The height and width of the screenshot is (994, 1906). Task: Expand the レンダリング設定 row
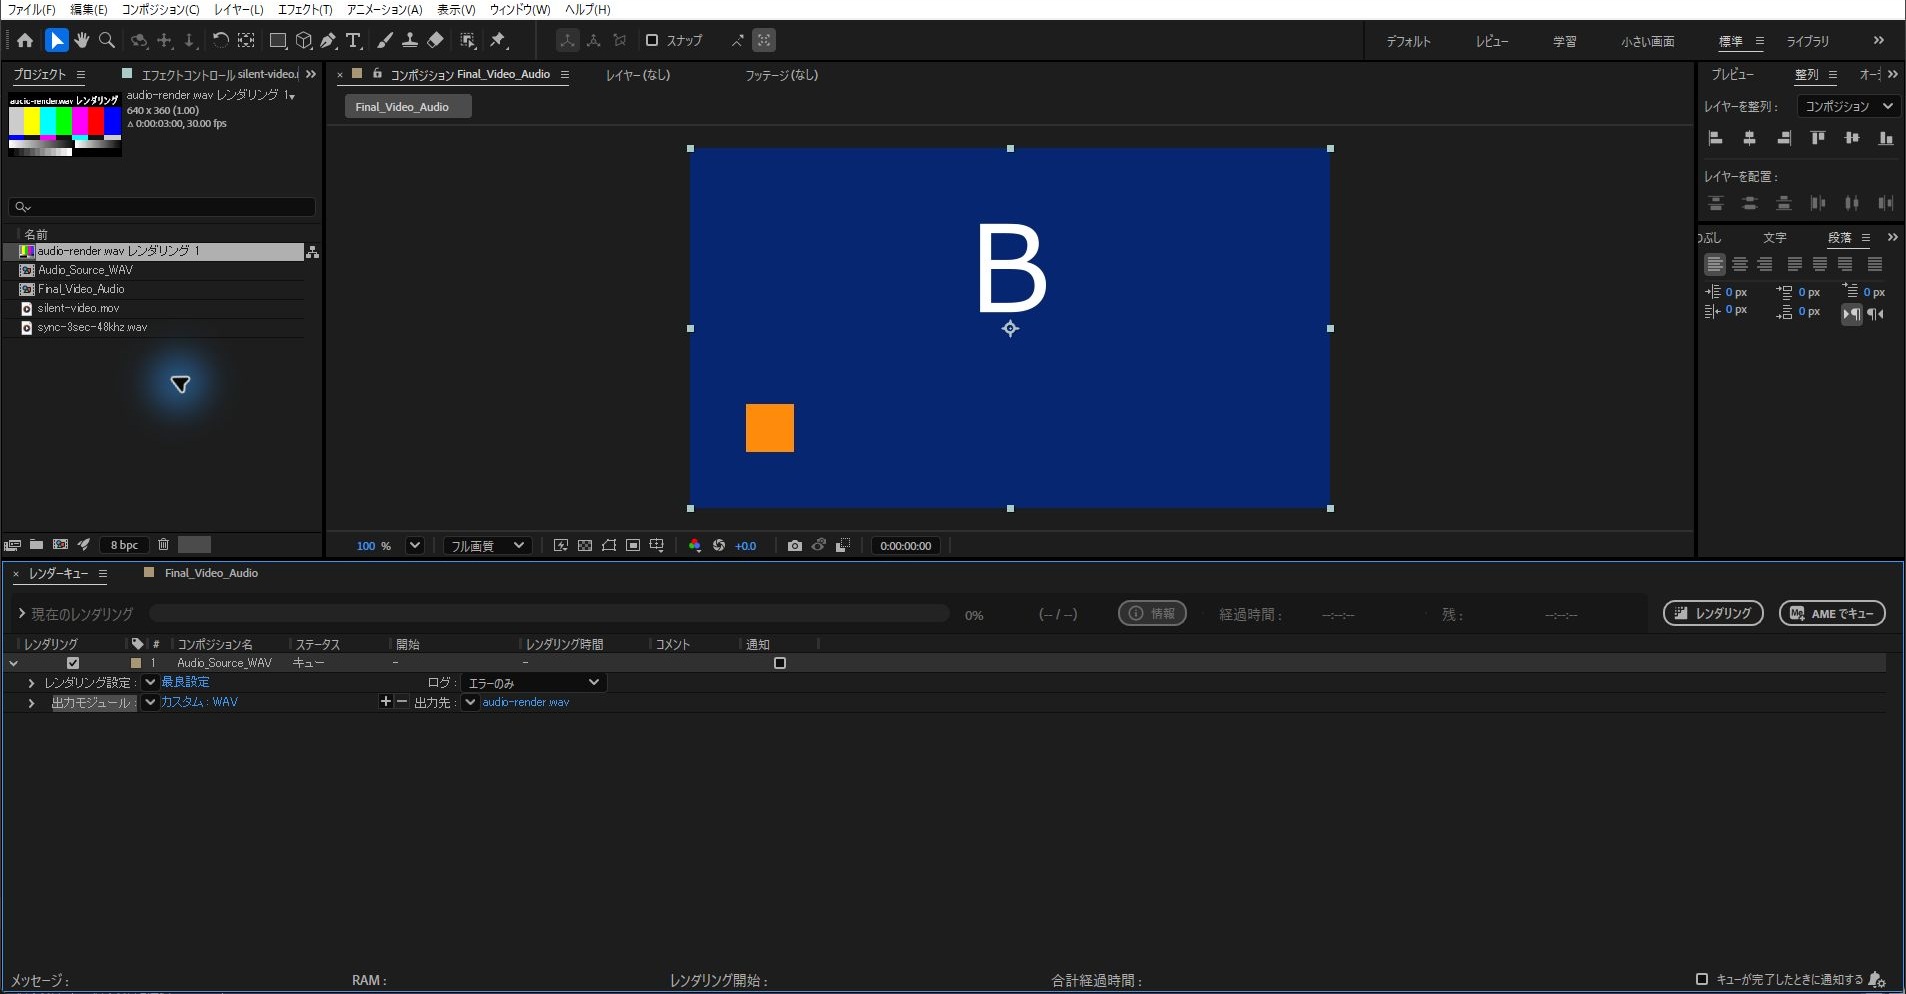tap(31, 683)
